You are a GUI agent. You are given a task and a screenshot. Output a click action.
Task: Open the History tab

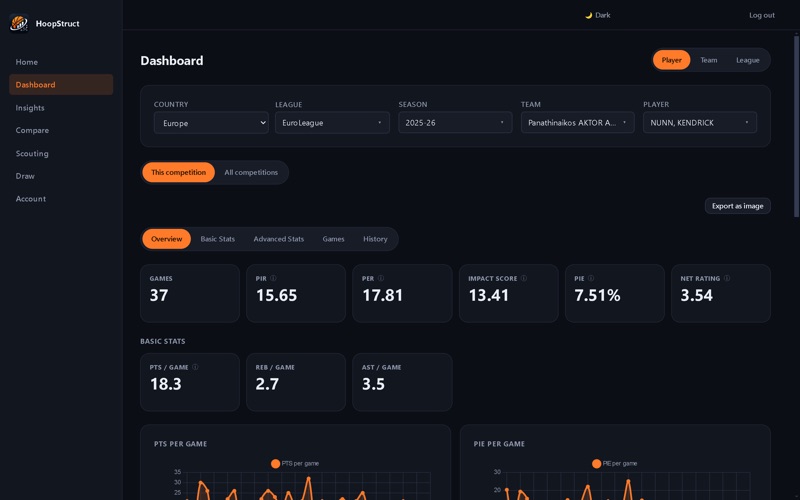tap(375, 239)
